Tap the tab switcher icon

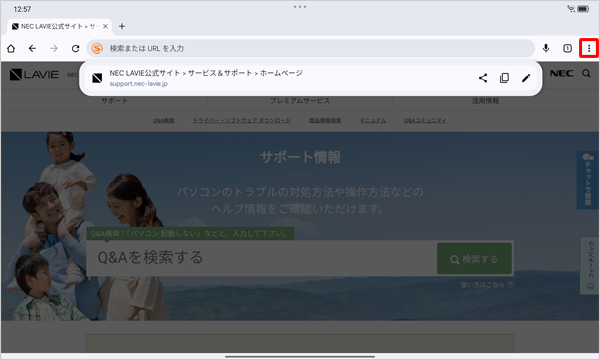pos(567,48)
